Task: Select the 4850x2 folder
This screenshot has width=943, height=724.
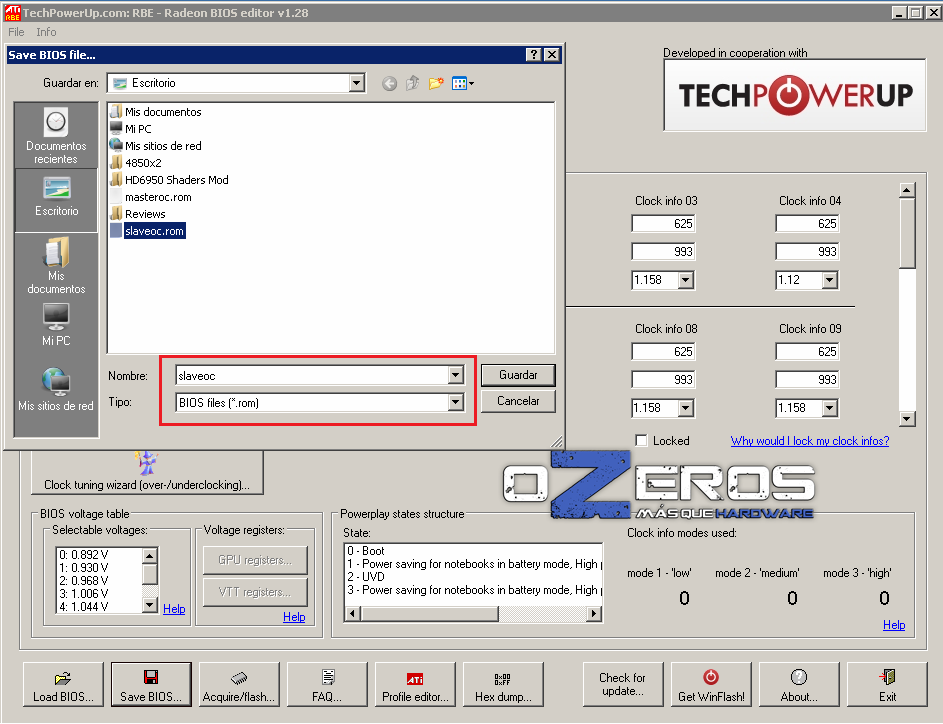Action: coord(136,163)
